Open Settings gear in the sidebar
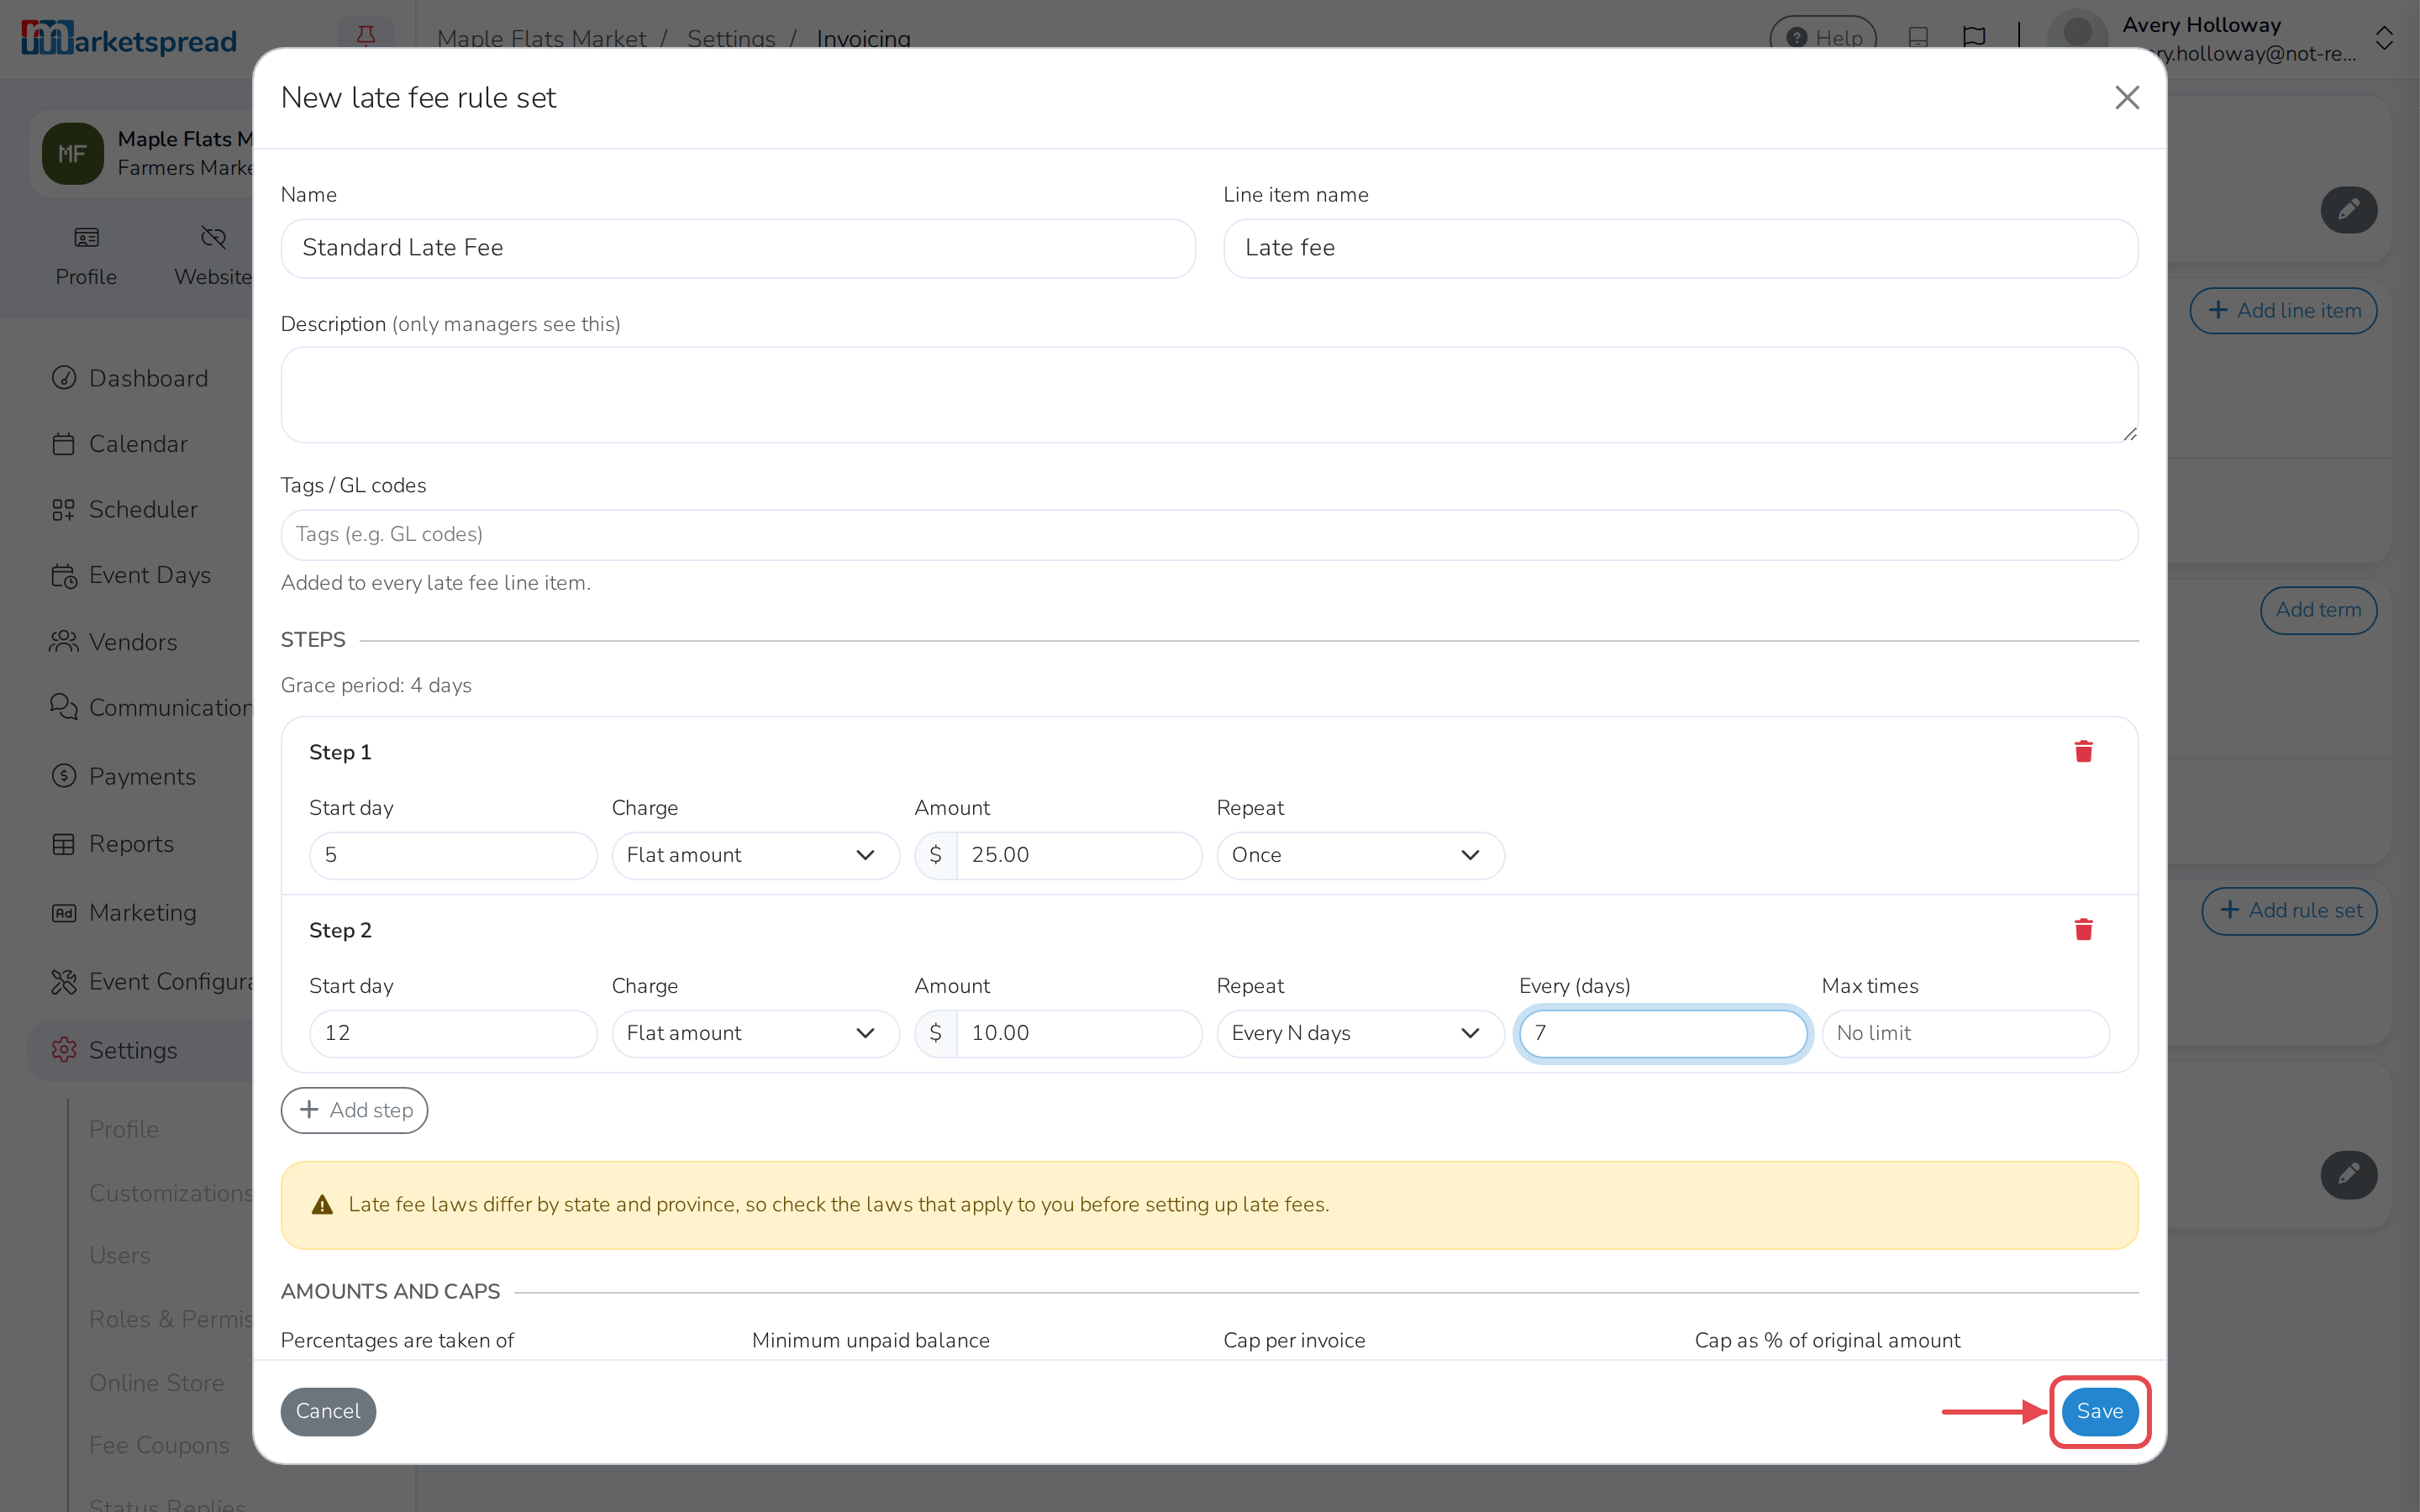The width and height of the screenshot is (2420, 1512). pos(64,1050)
